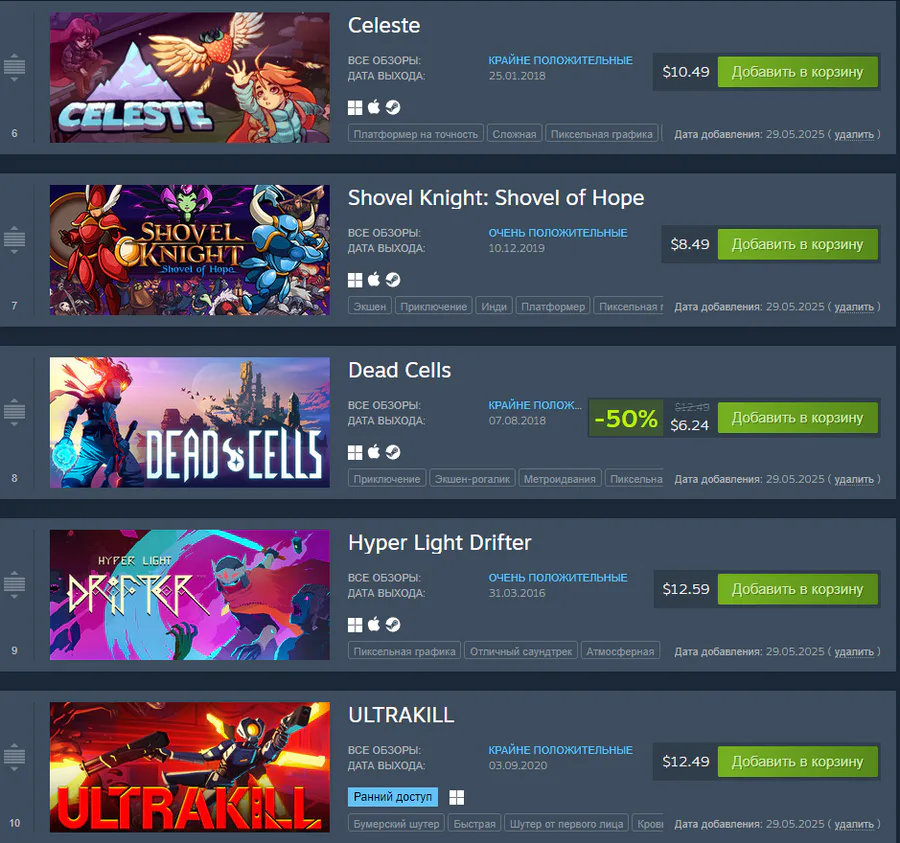The image size is (900, 843).
Task: Click the drag handle next to ULTRAKILL
Action: pos(14,756)
